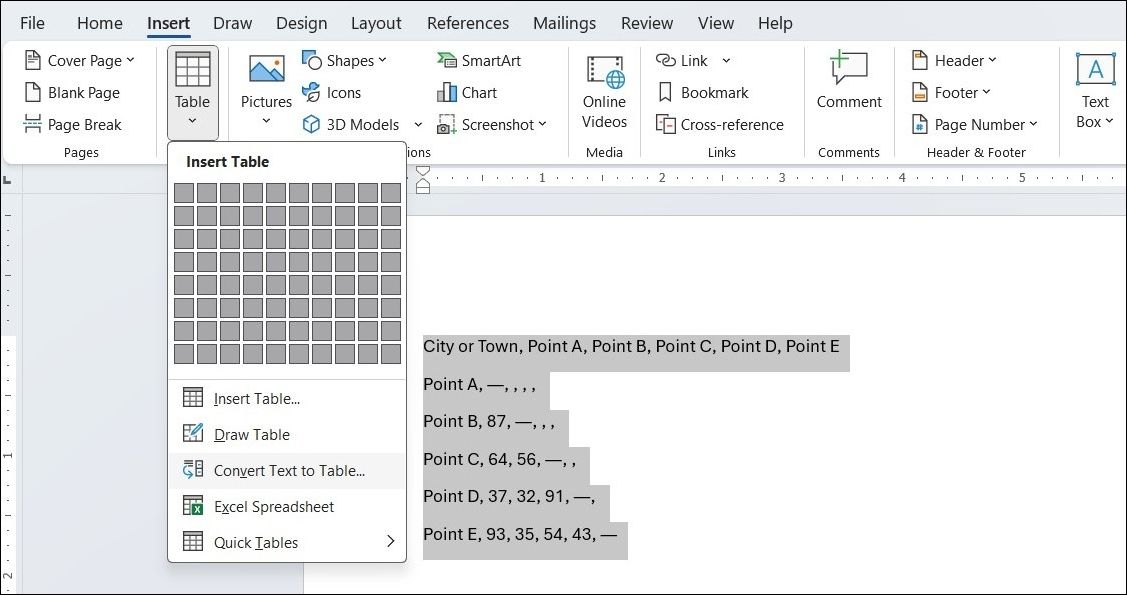
Task: Click the line 'Point E, 93, 35, 54, 43, —'
Action: coord(520,534)
